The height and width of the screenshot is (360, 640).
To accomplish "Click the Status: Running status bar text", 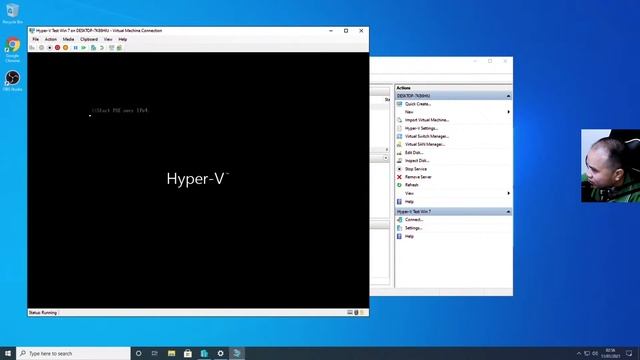I will pyautogui.click(x=43, y=313).
